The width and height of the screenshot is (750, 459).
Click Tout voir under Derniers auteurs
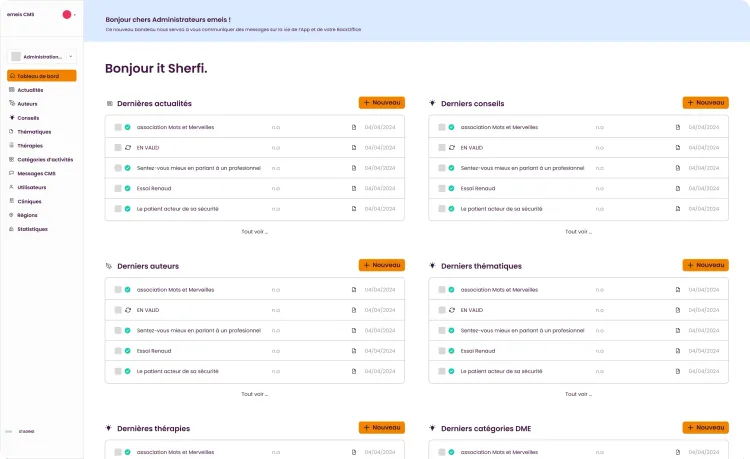(x=254, y=394)
